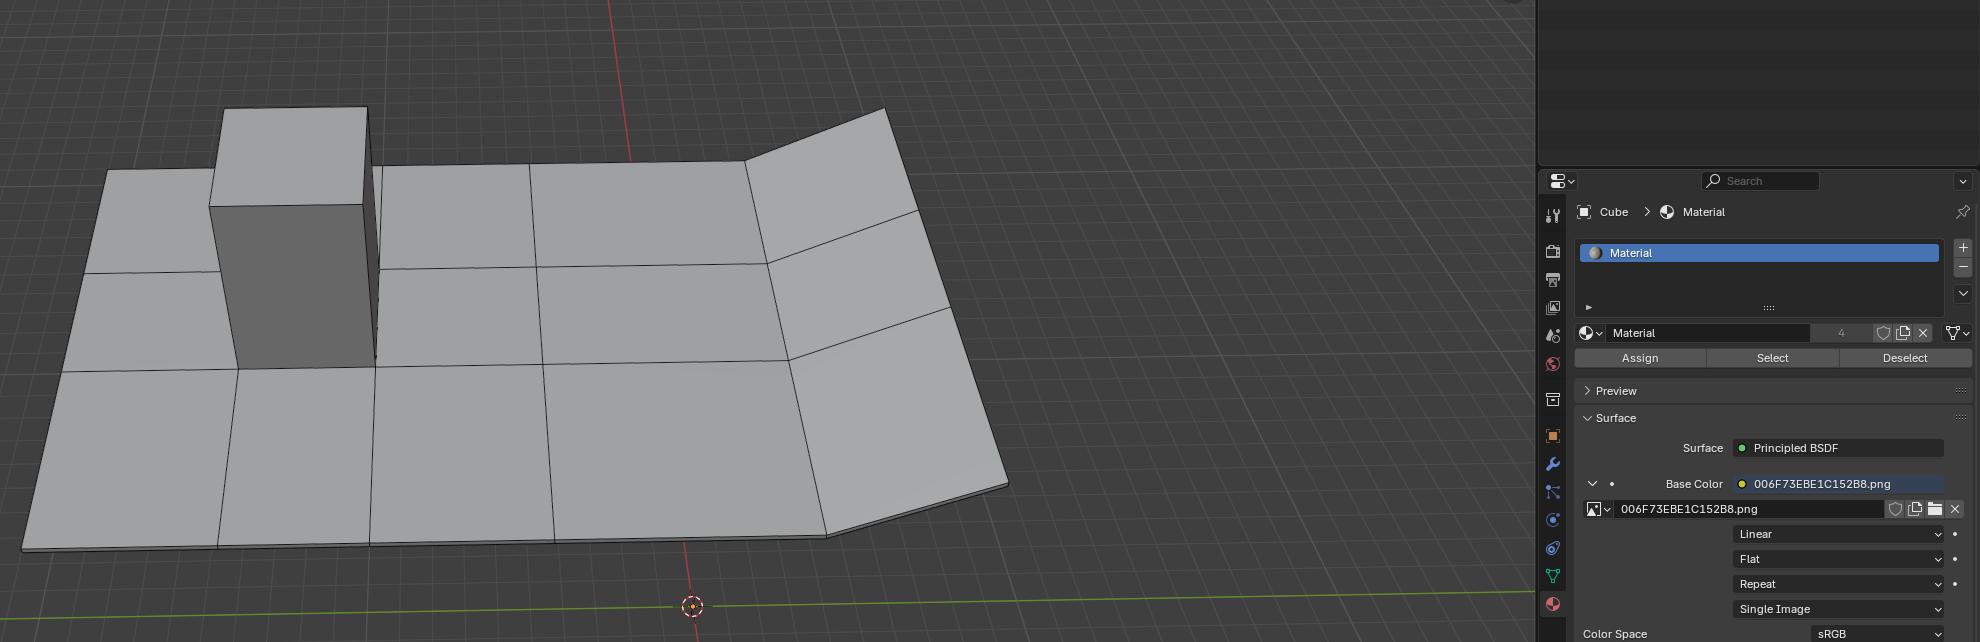Browse materials to be linked
Image resolution: width=1980 pixels, height=642 pixels.
pyautogui.click(x=1590, y=333)
